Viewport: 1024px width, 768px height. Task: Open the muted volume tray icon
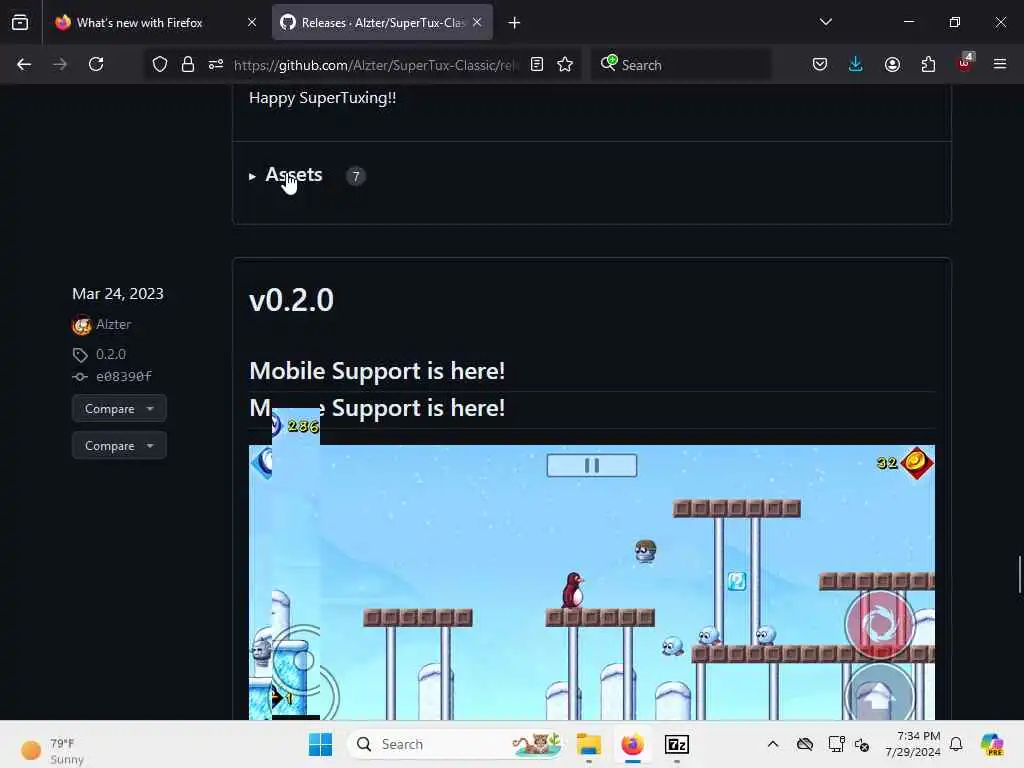[x=862, y=744]
